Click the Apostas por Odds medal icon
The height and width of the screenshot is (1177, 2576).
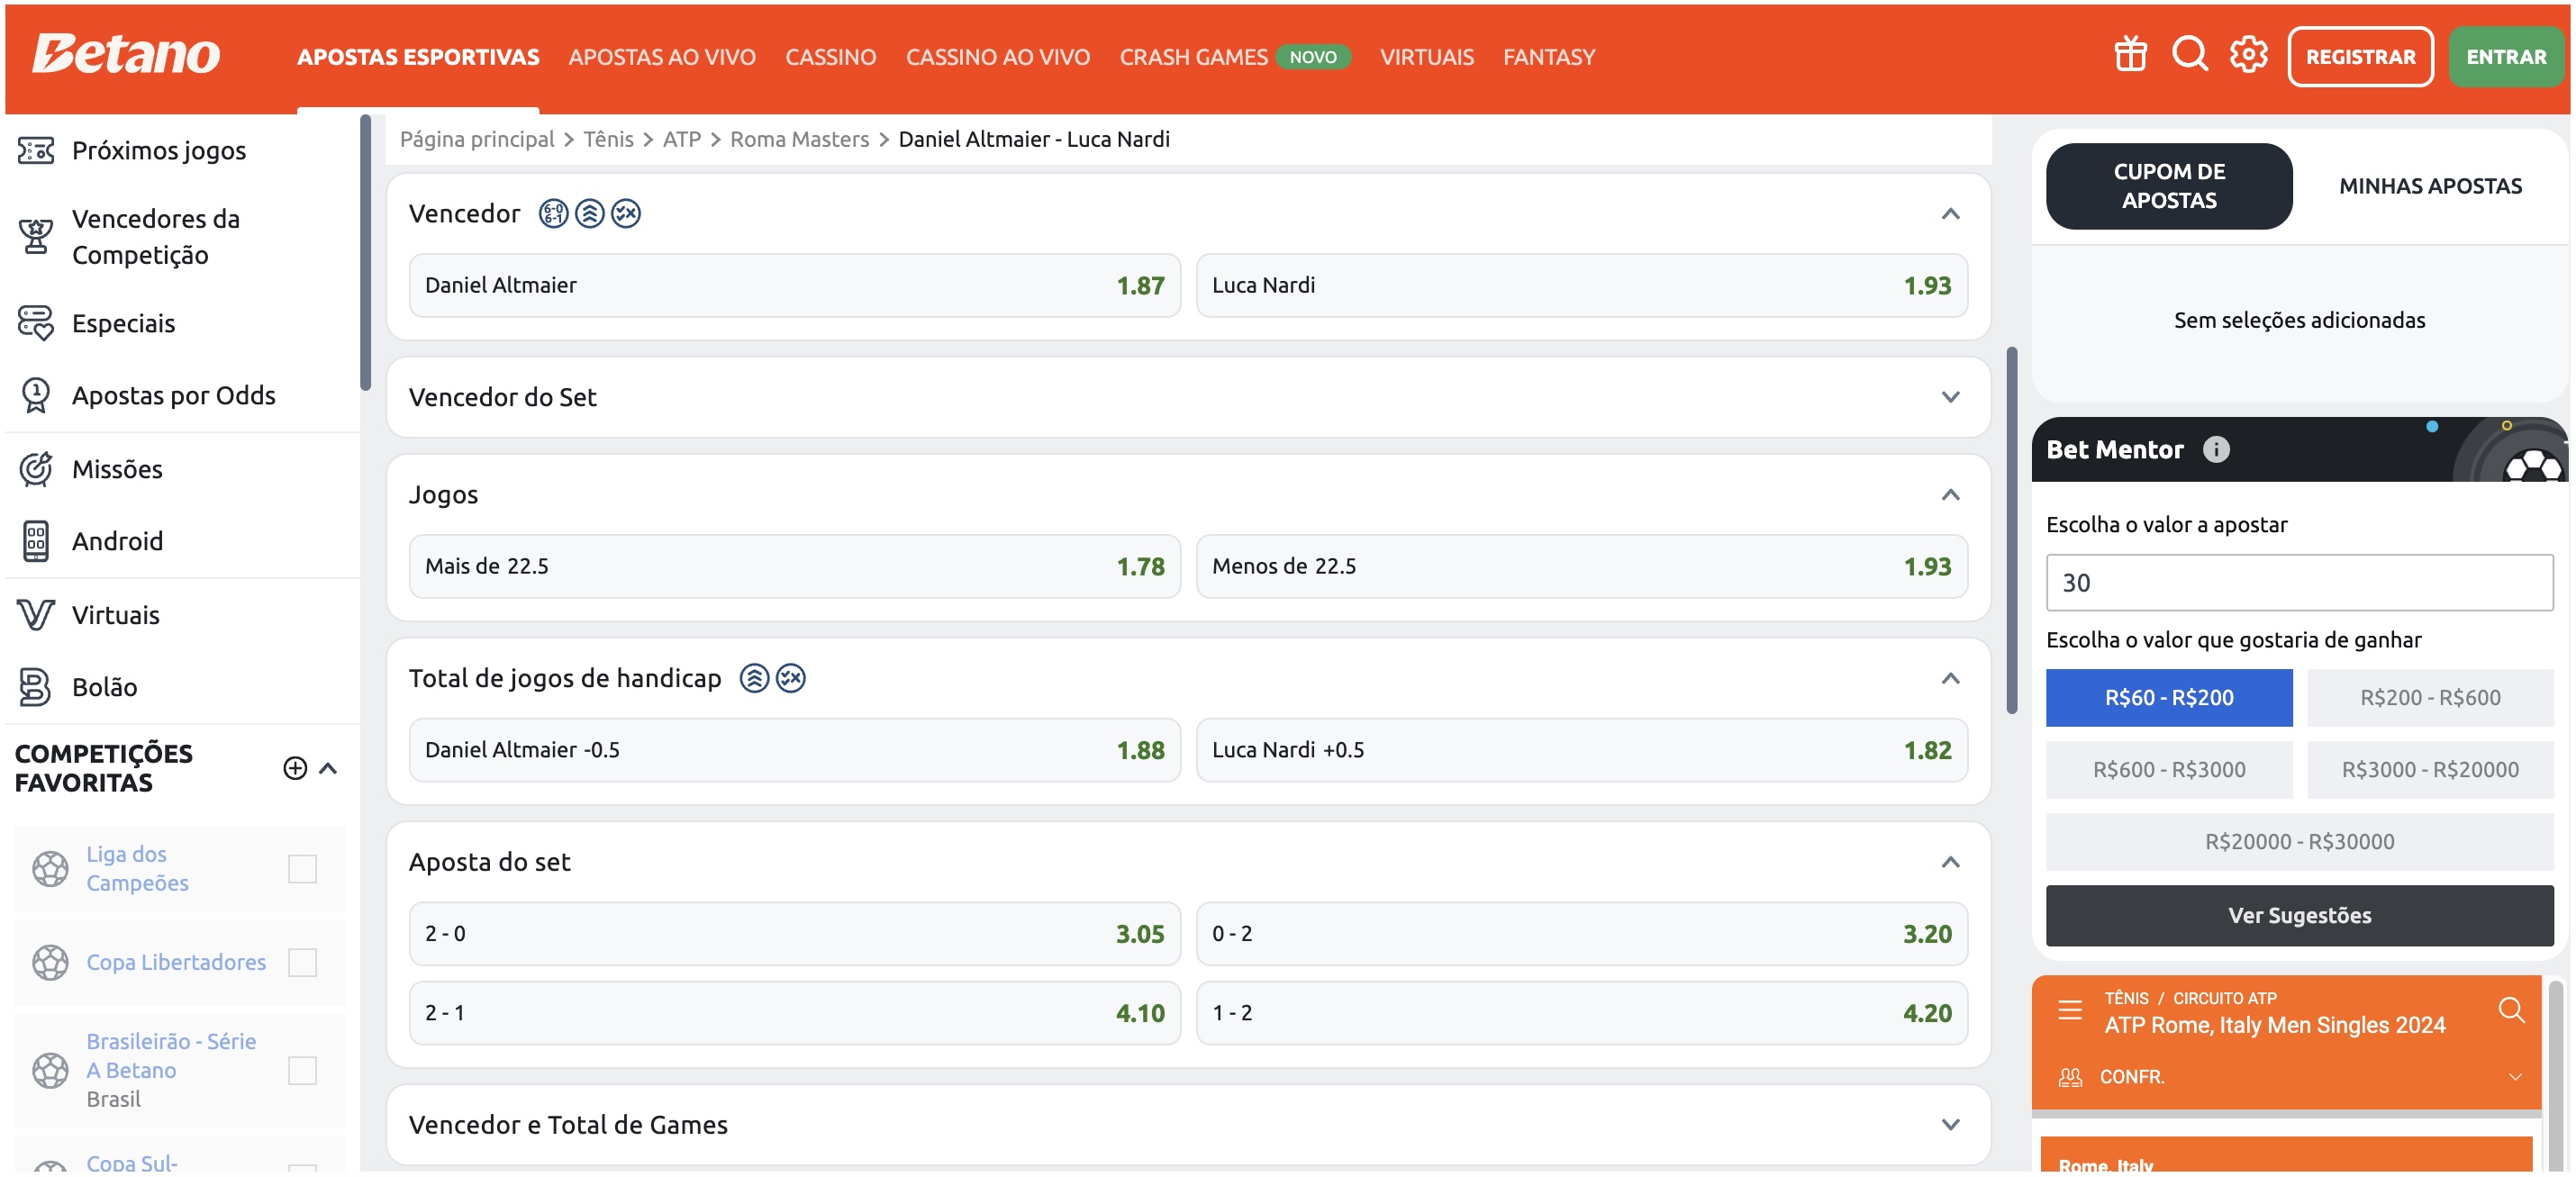pos(36,395)
